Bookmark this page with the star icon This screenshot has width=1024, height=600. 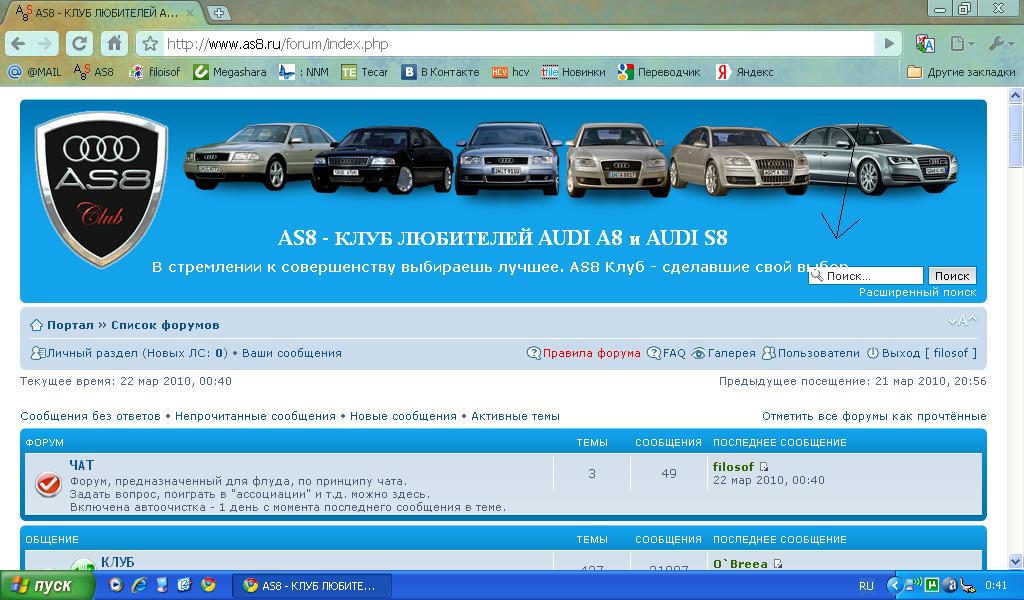tap(149, 44)
